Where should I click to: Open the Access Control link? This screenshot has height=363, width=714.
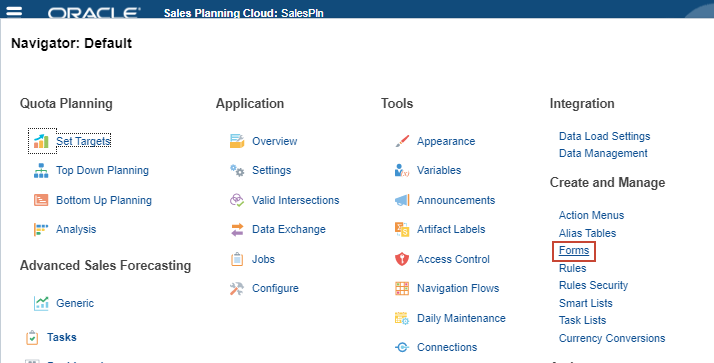[454, 259]
